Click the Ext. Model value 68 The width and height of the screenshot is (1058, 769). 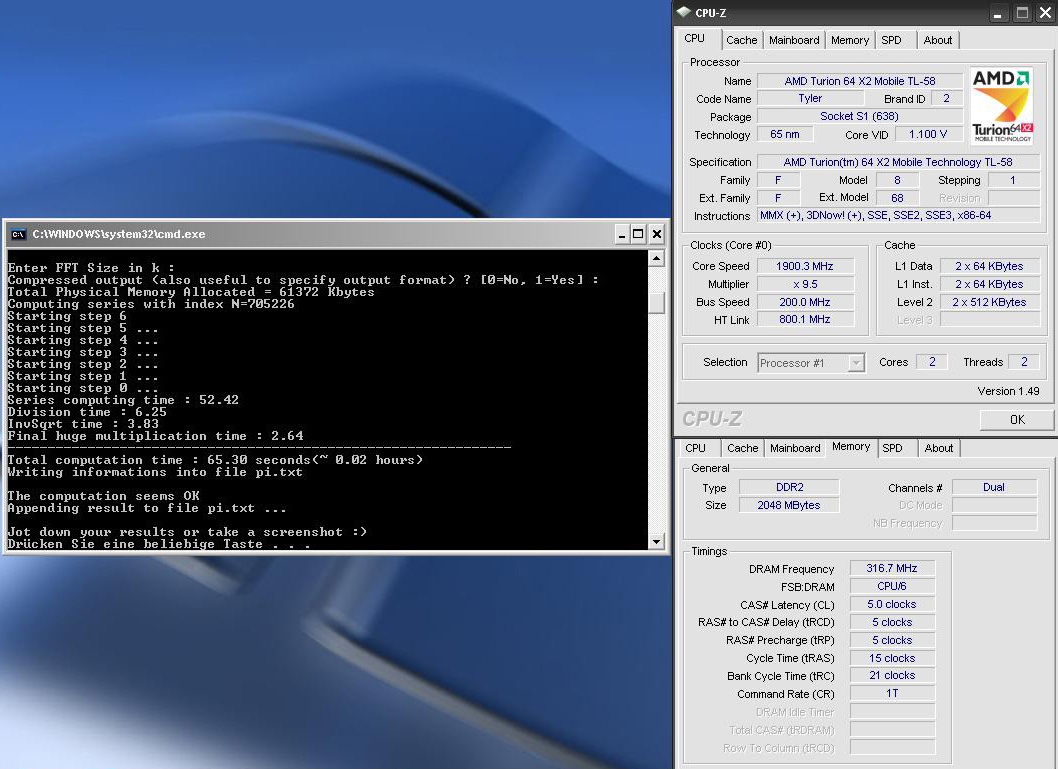pos(897,198)
